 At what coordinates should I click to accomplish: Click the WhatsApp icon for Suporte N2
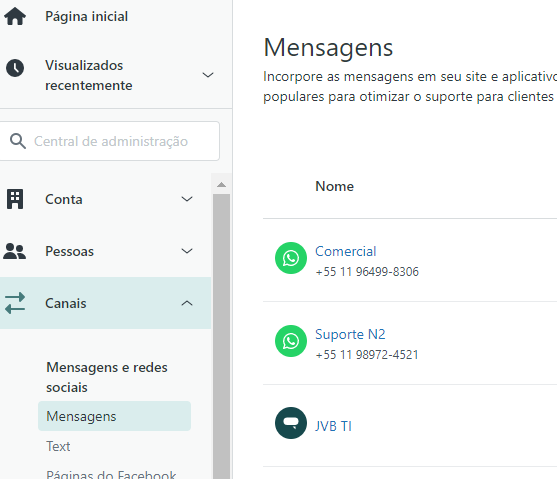tap(291, 341)
